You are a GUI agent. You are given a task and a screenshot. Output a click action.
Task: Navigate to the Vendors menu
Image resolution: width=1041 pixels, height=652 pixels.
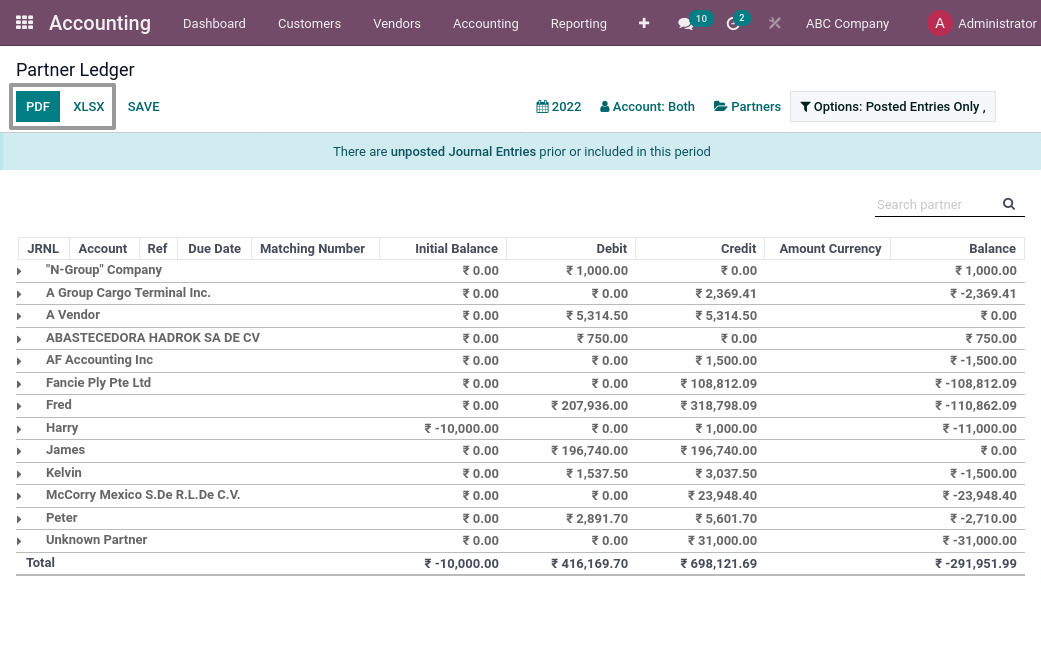click(x=396, y=23)
